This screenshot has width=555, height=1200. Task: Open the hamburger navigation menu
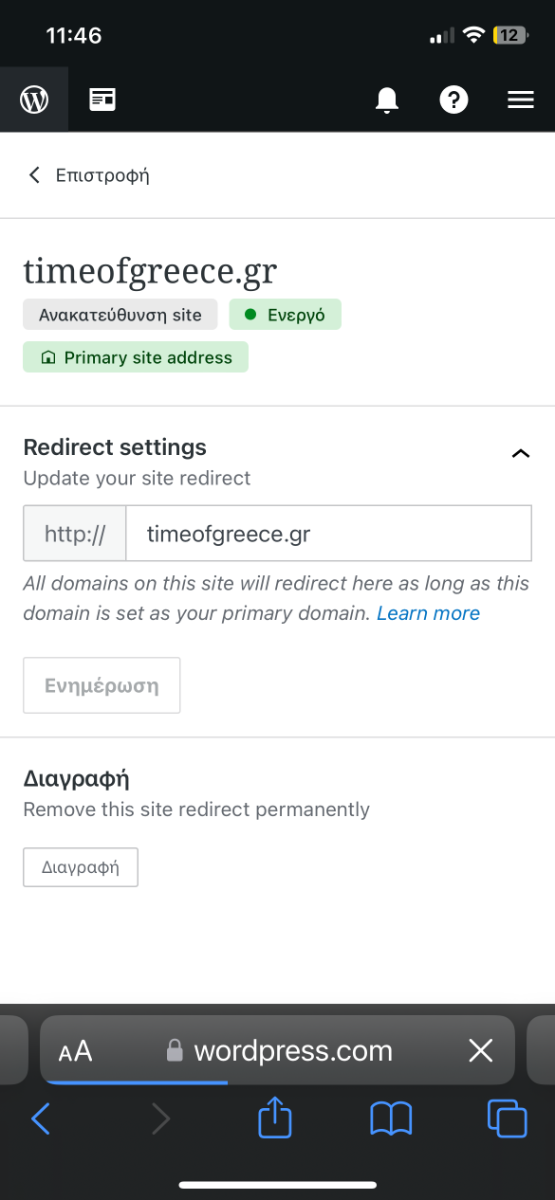point(520,99)
